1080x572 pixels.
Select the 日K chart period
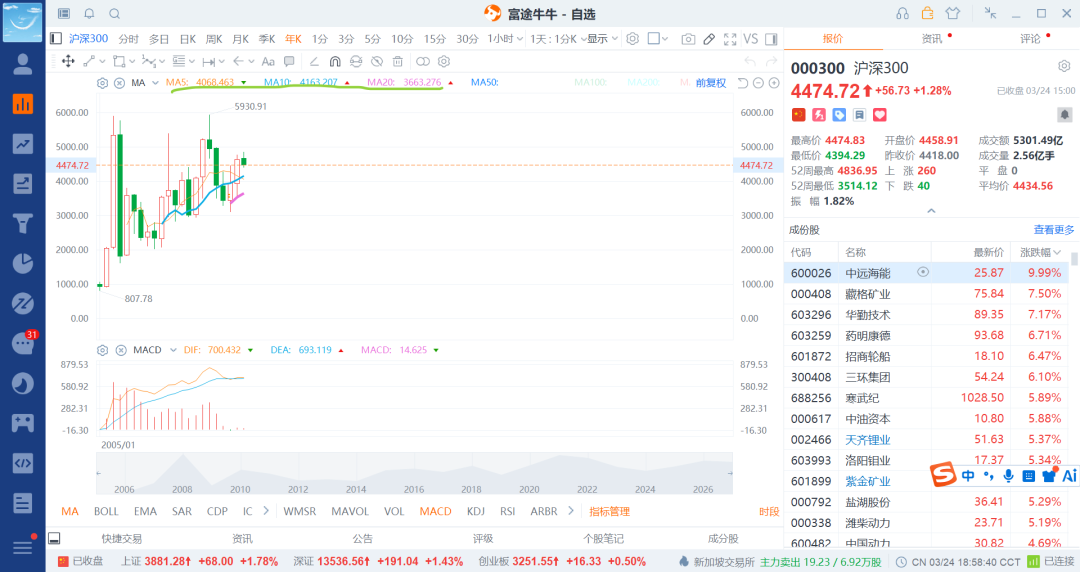click(188, 39)
